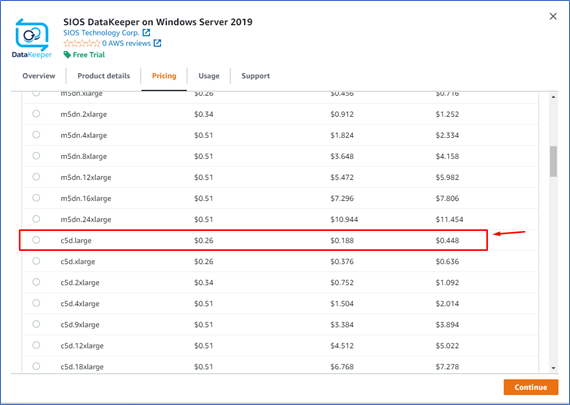This screenshot has height=405, width=570.
Task: Select the m5dn.12xlarge radio button
Action: 36,177
